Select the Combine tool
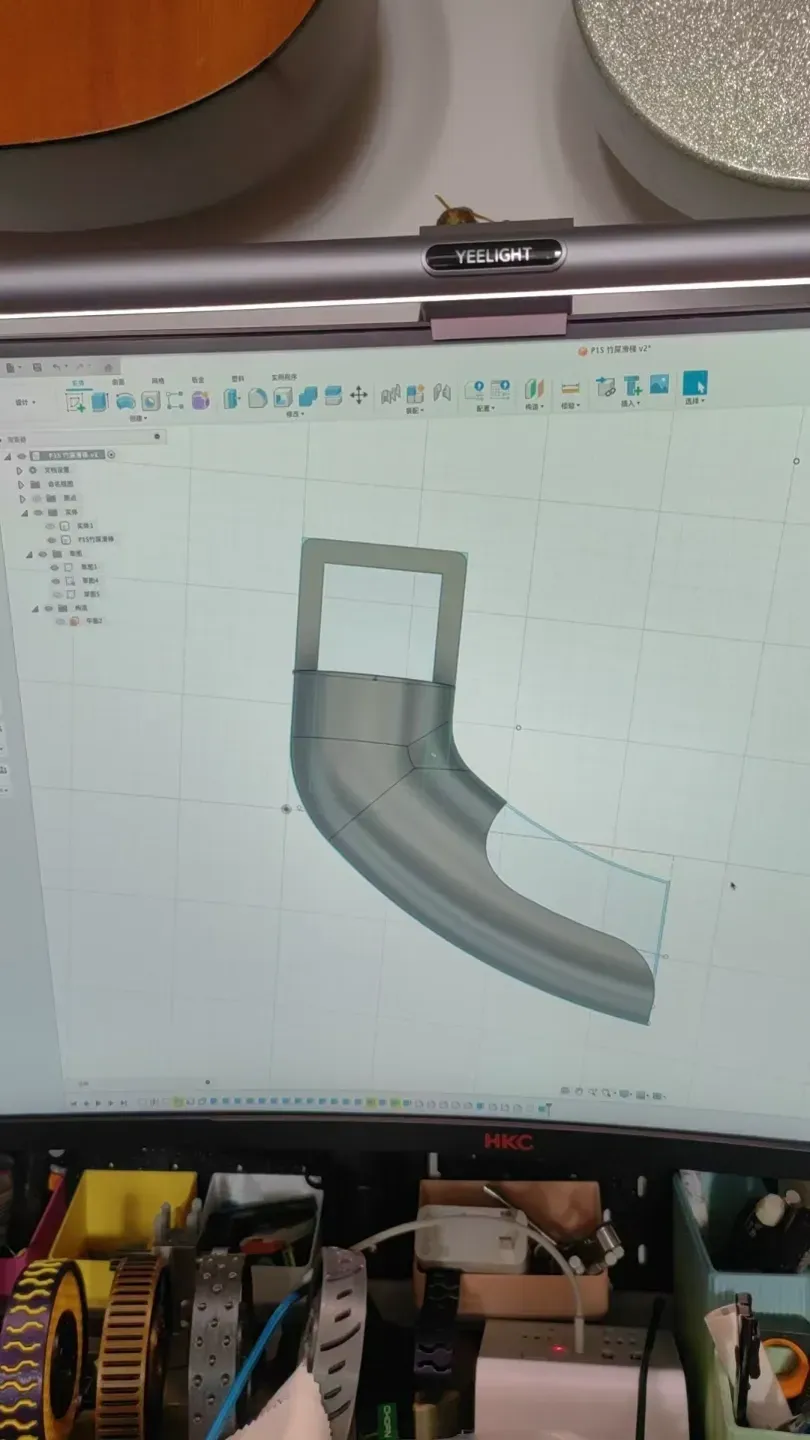The image size is (810, 1440). (x=308, y=396)
